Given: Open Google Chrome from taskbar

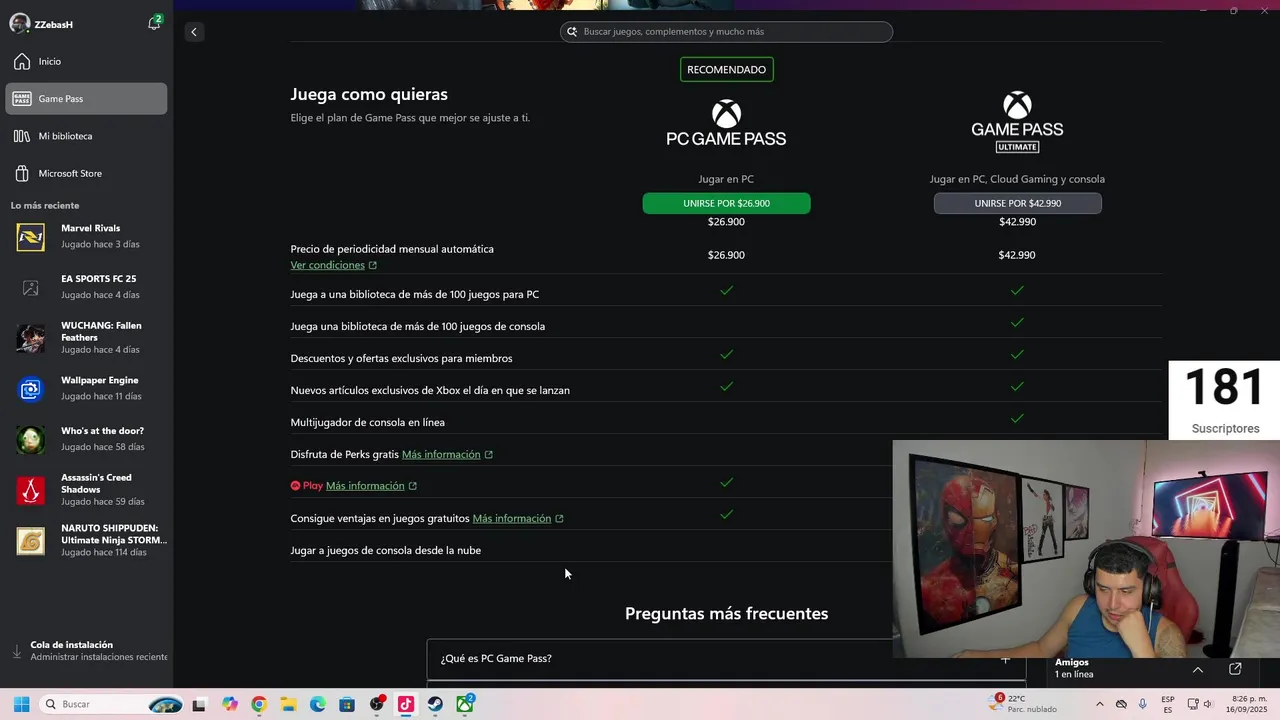Looking at the screenshot, I should coord(259,704).
